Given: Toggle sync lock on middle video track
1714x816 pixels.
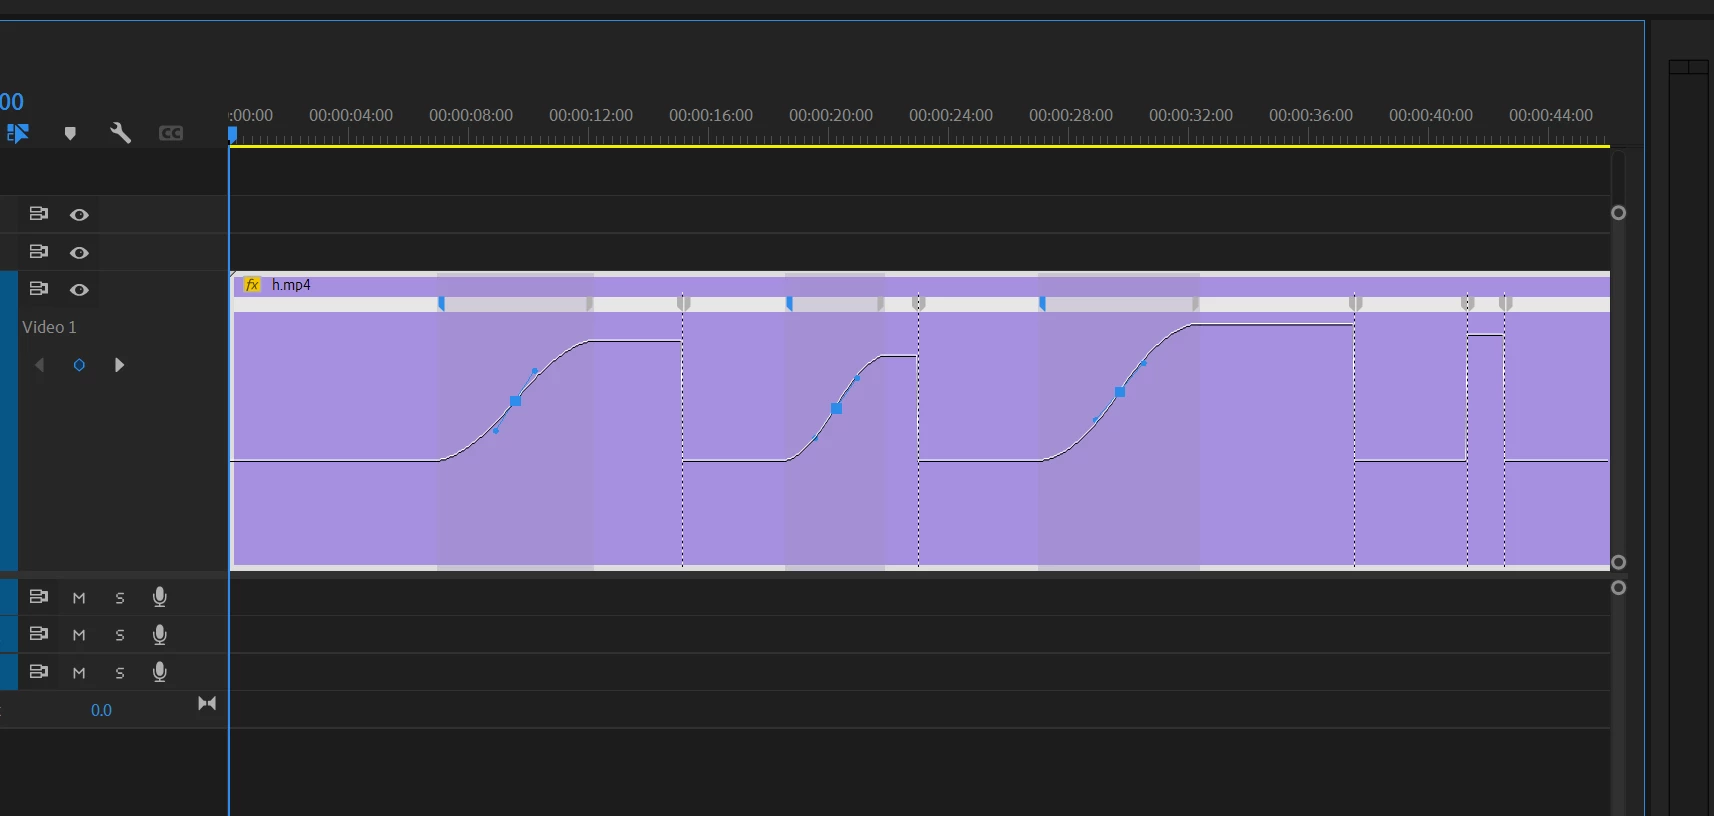Looking at the screenshot, I should coord(39,252).
